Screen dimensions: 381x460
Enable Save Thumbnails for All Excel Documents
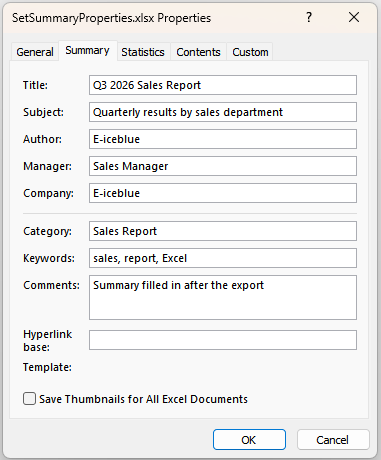(29, 399)
